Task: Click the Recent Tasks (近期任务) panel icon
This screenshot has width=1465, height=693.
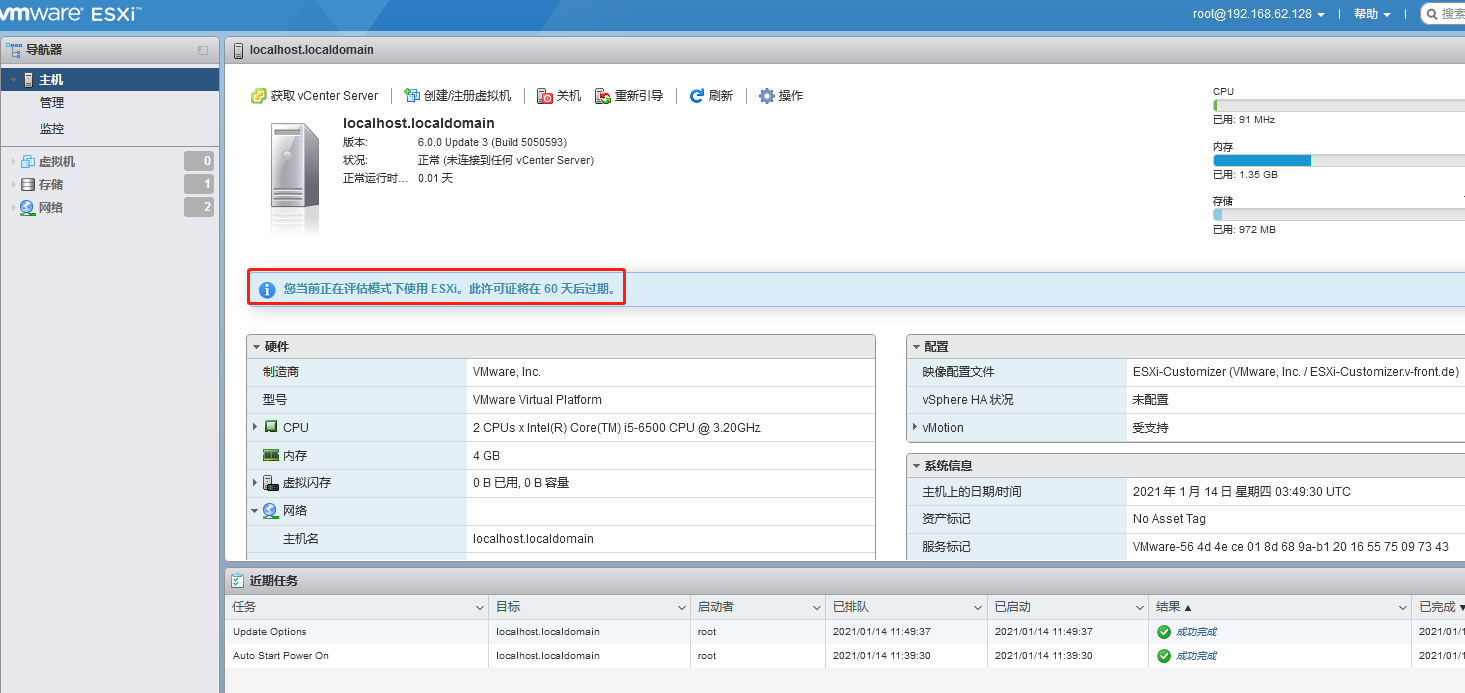Action: click(x=237, y=580)
